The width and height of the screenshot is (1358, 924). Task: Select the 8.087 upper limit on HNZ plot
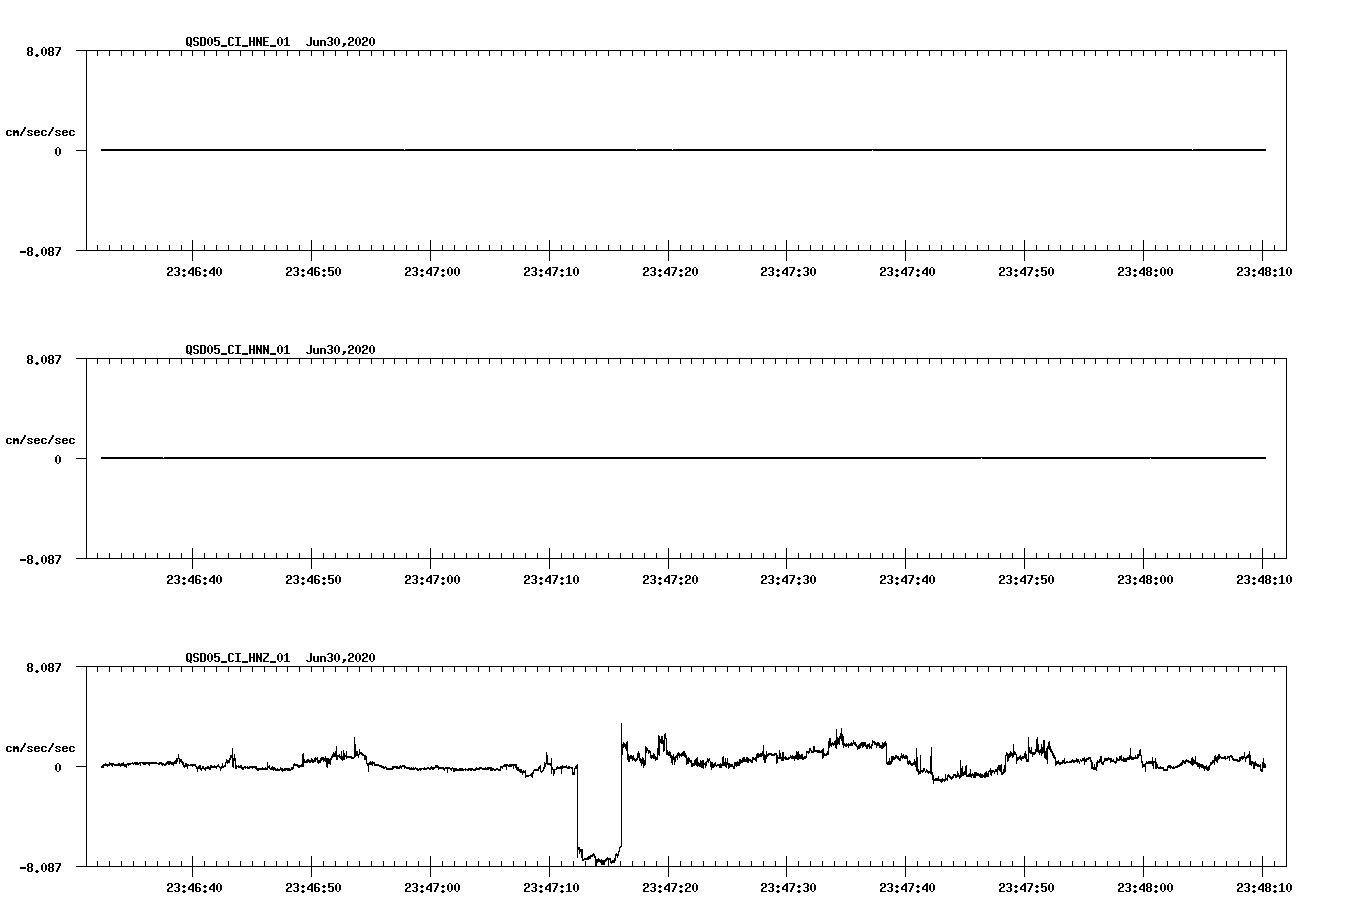[44, 667]
